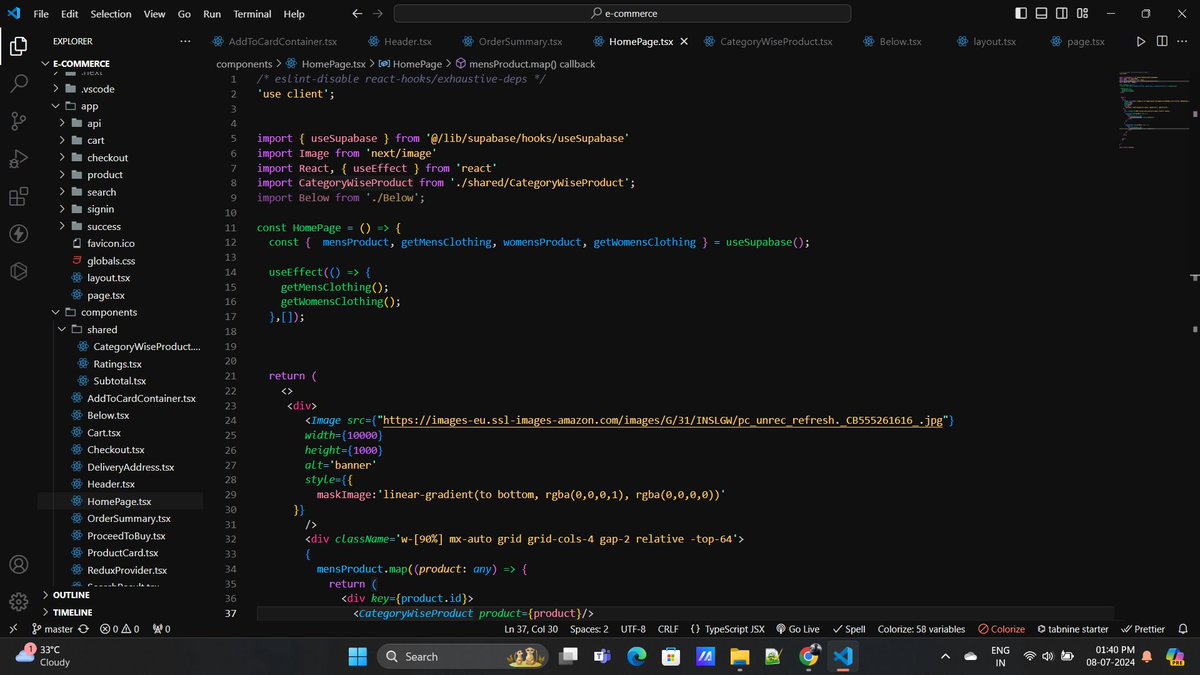
Task: Toggle the Spell checker in status bar
Action: click(x=849, y=628)
